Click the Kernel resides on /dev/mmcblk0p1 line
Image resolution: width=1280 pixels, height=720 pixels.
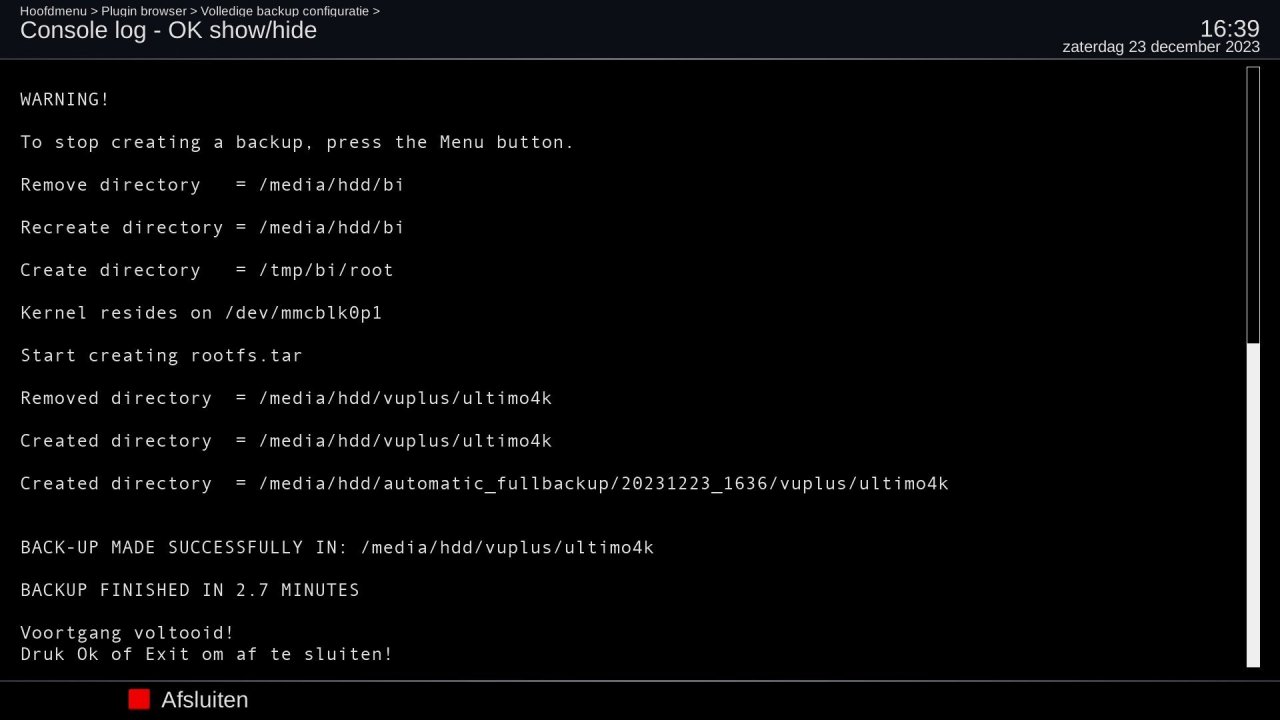coord(201,313)
